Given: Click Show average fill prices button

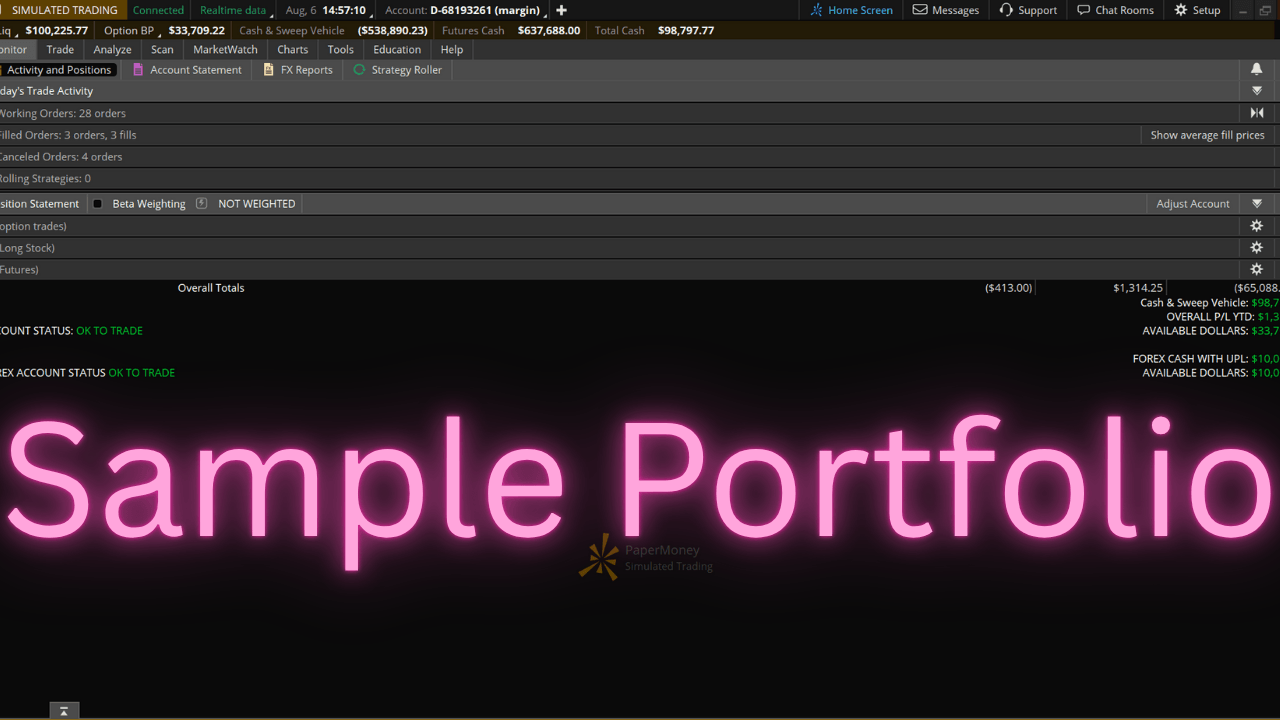Looking at the screenshot, I should click(x=1207, y=135).
